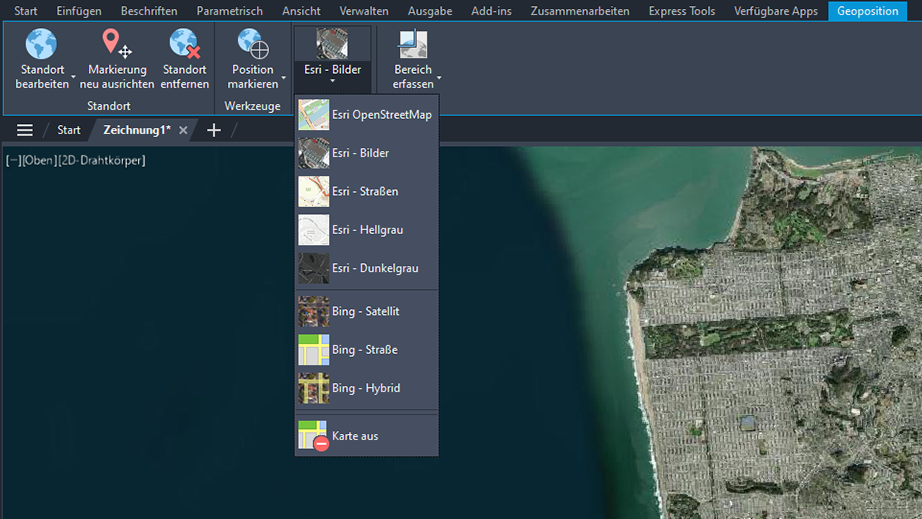The width and height of the screenshot is (922, 519).
Task: Open the Beschriften ribbon tab
Action: pyautogui.click(x=149, y=11)
